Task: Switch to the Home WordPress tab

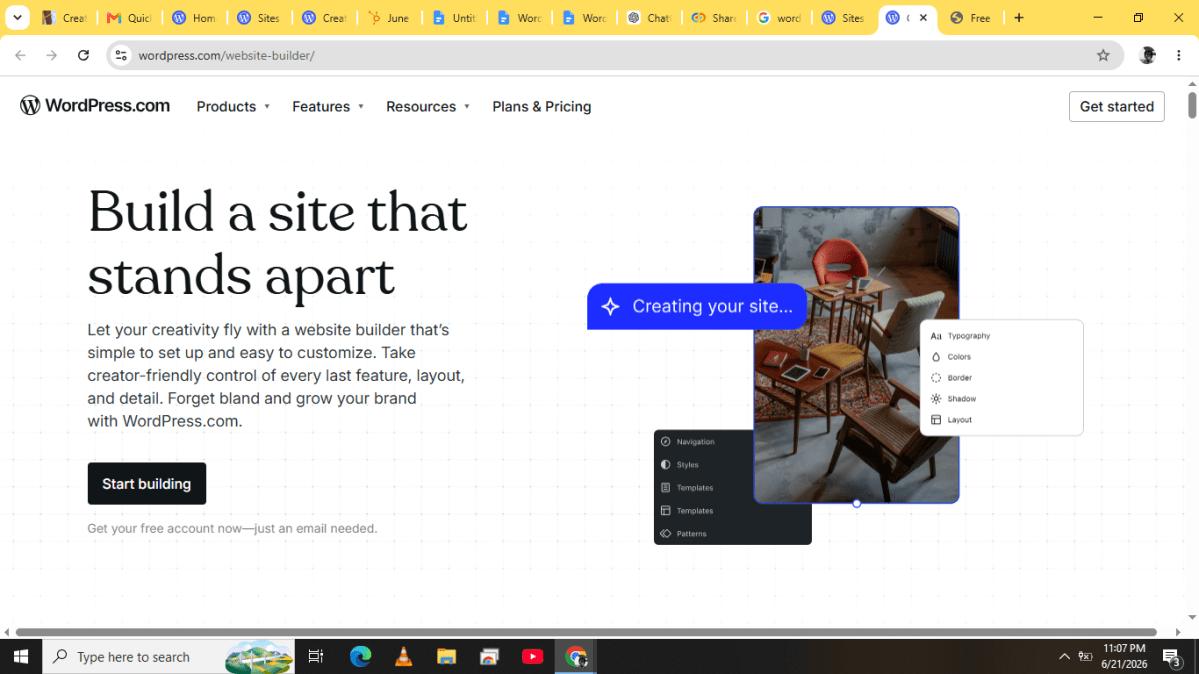Action: coord(194,18)
